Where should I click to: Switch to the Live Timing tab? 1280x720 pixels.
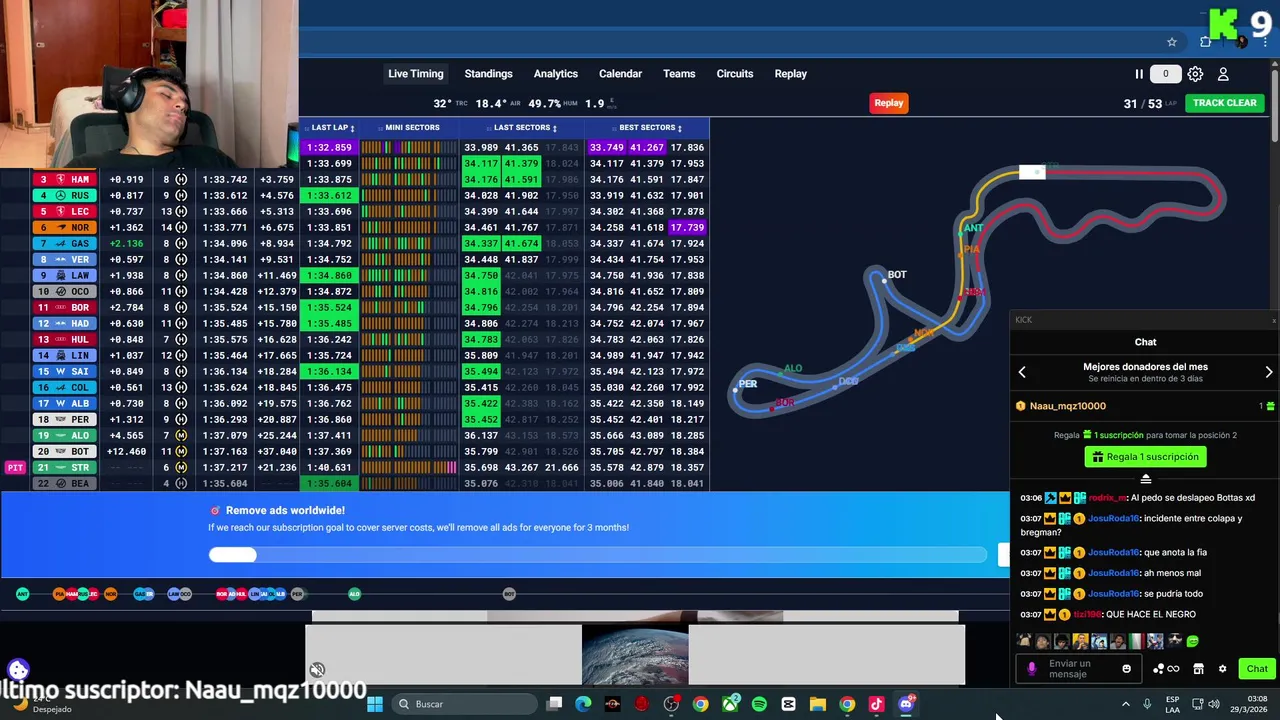[415, 74]
